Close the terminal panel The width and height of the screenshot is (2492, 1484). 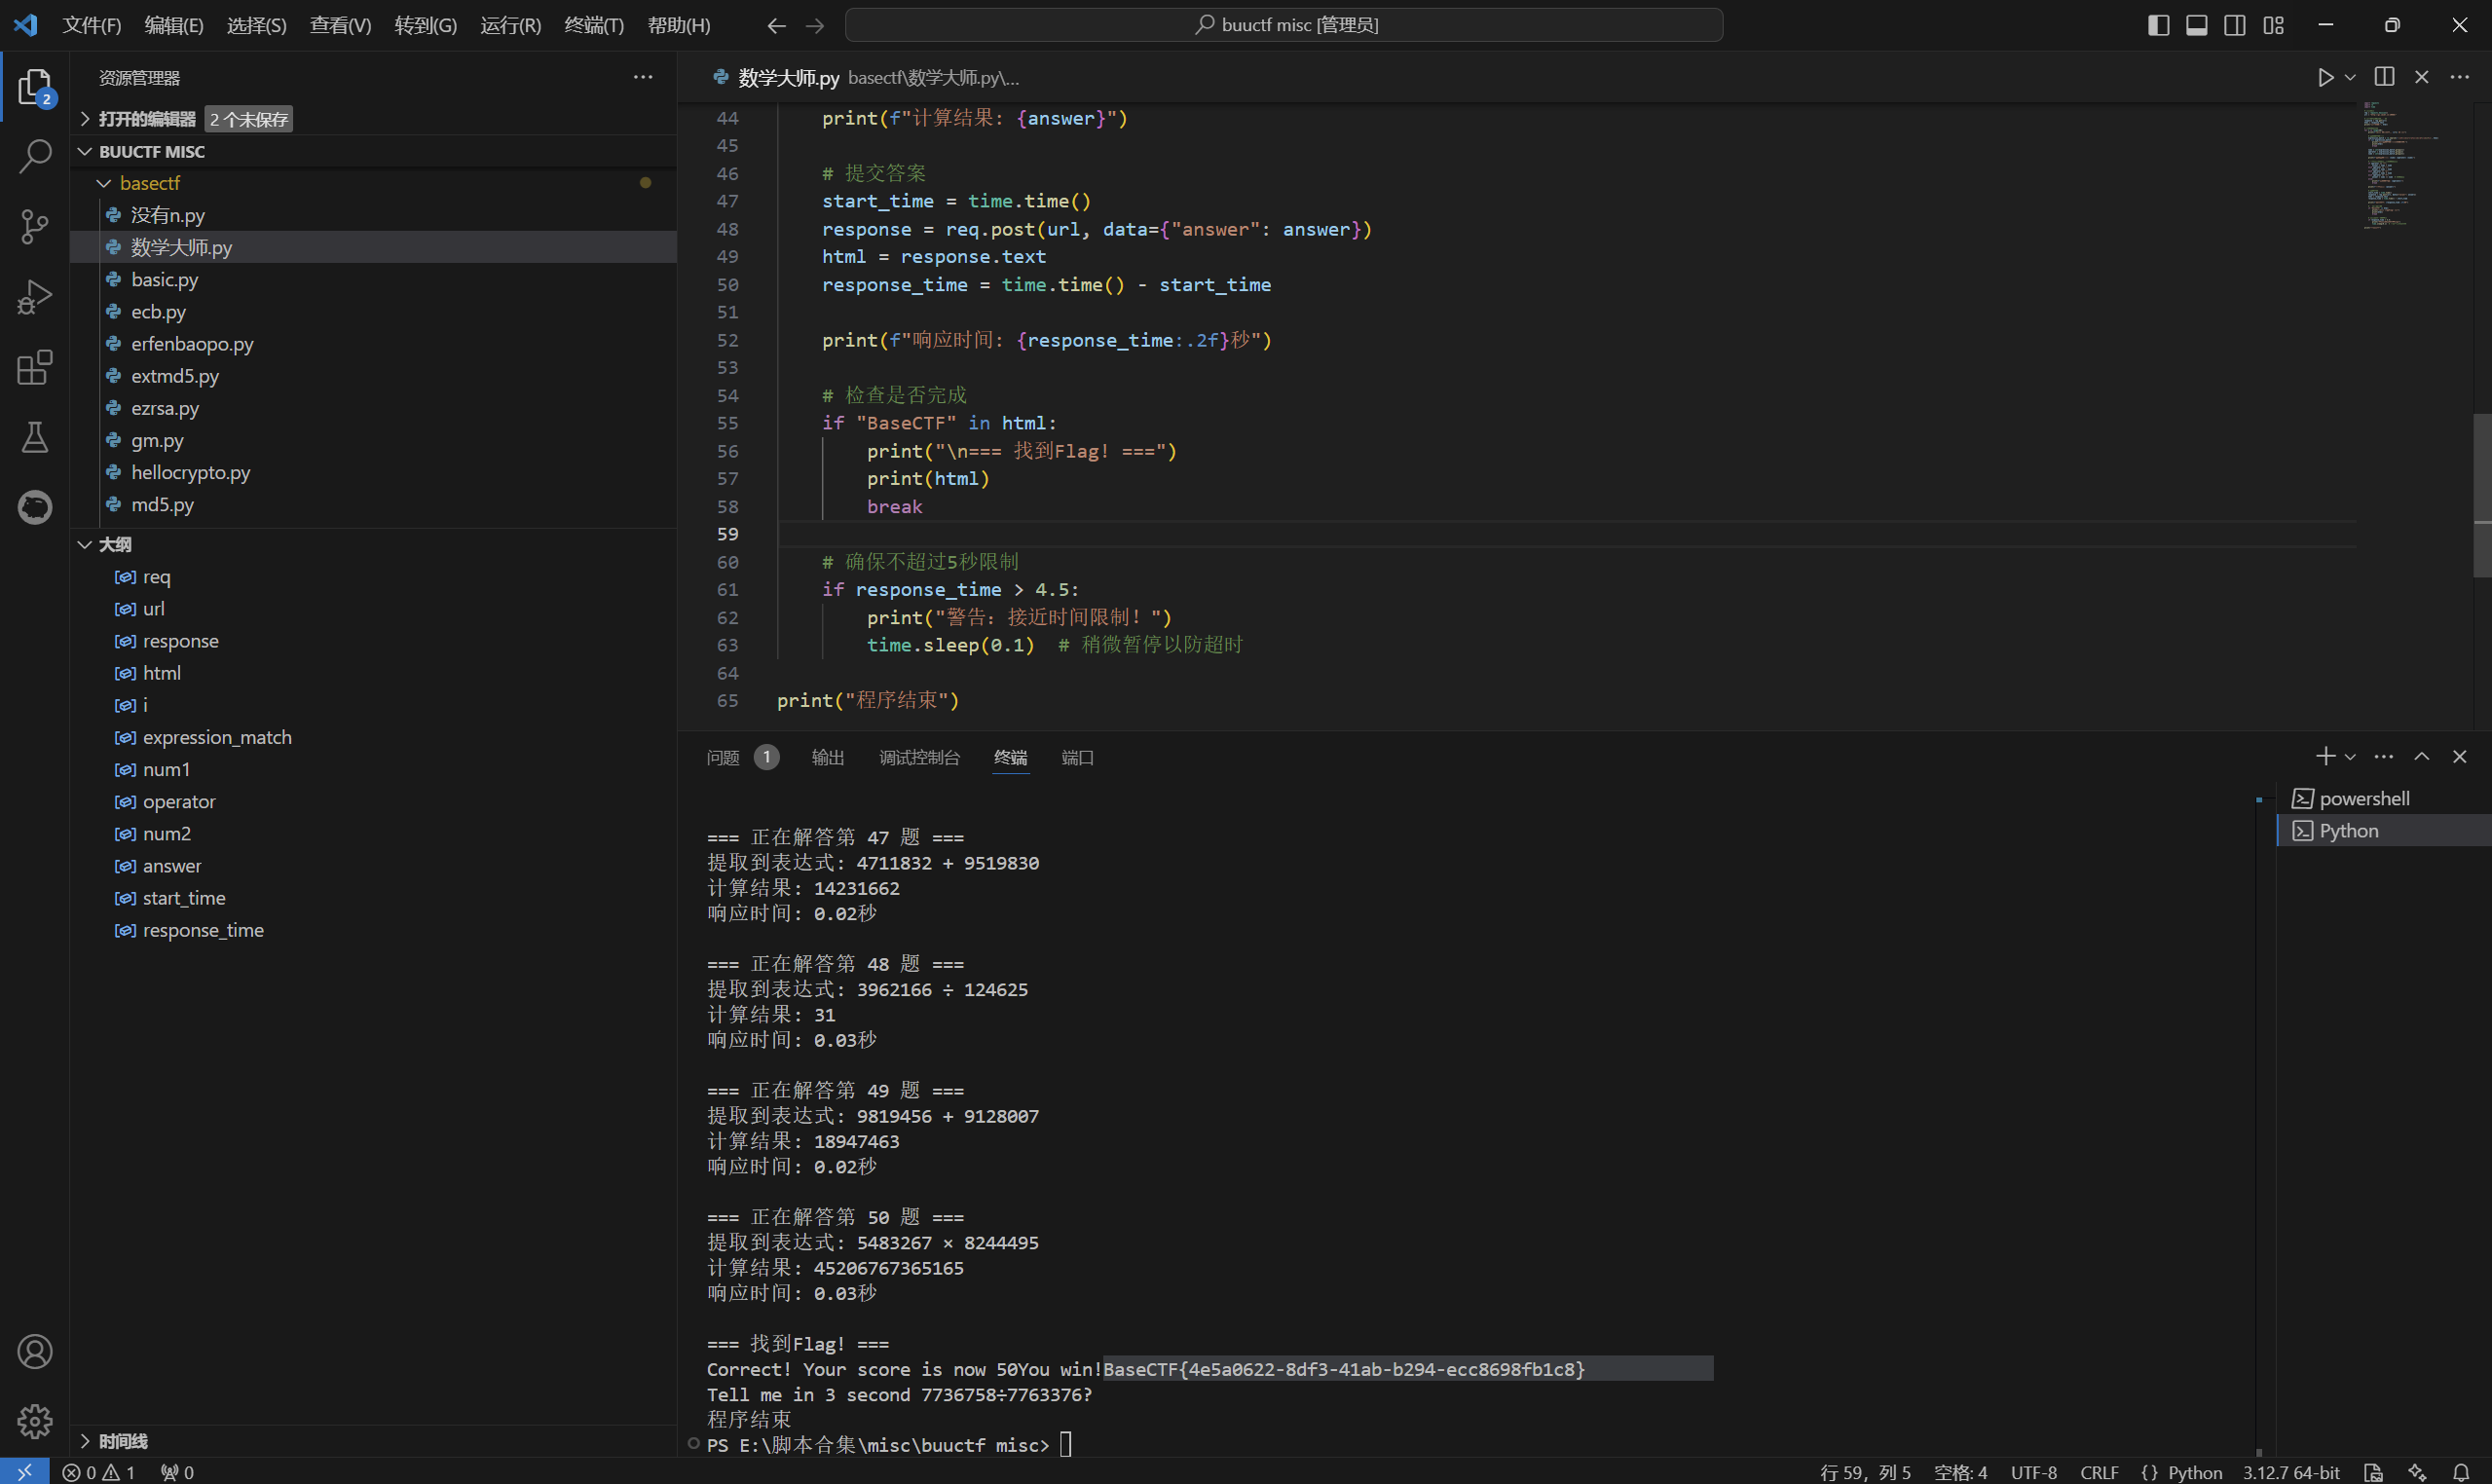(x=2460, y=756)
